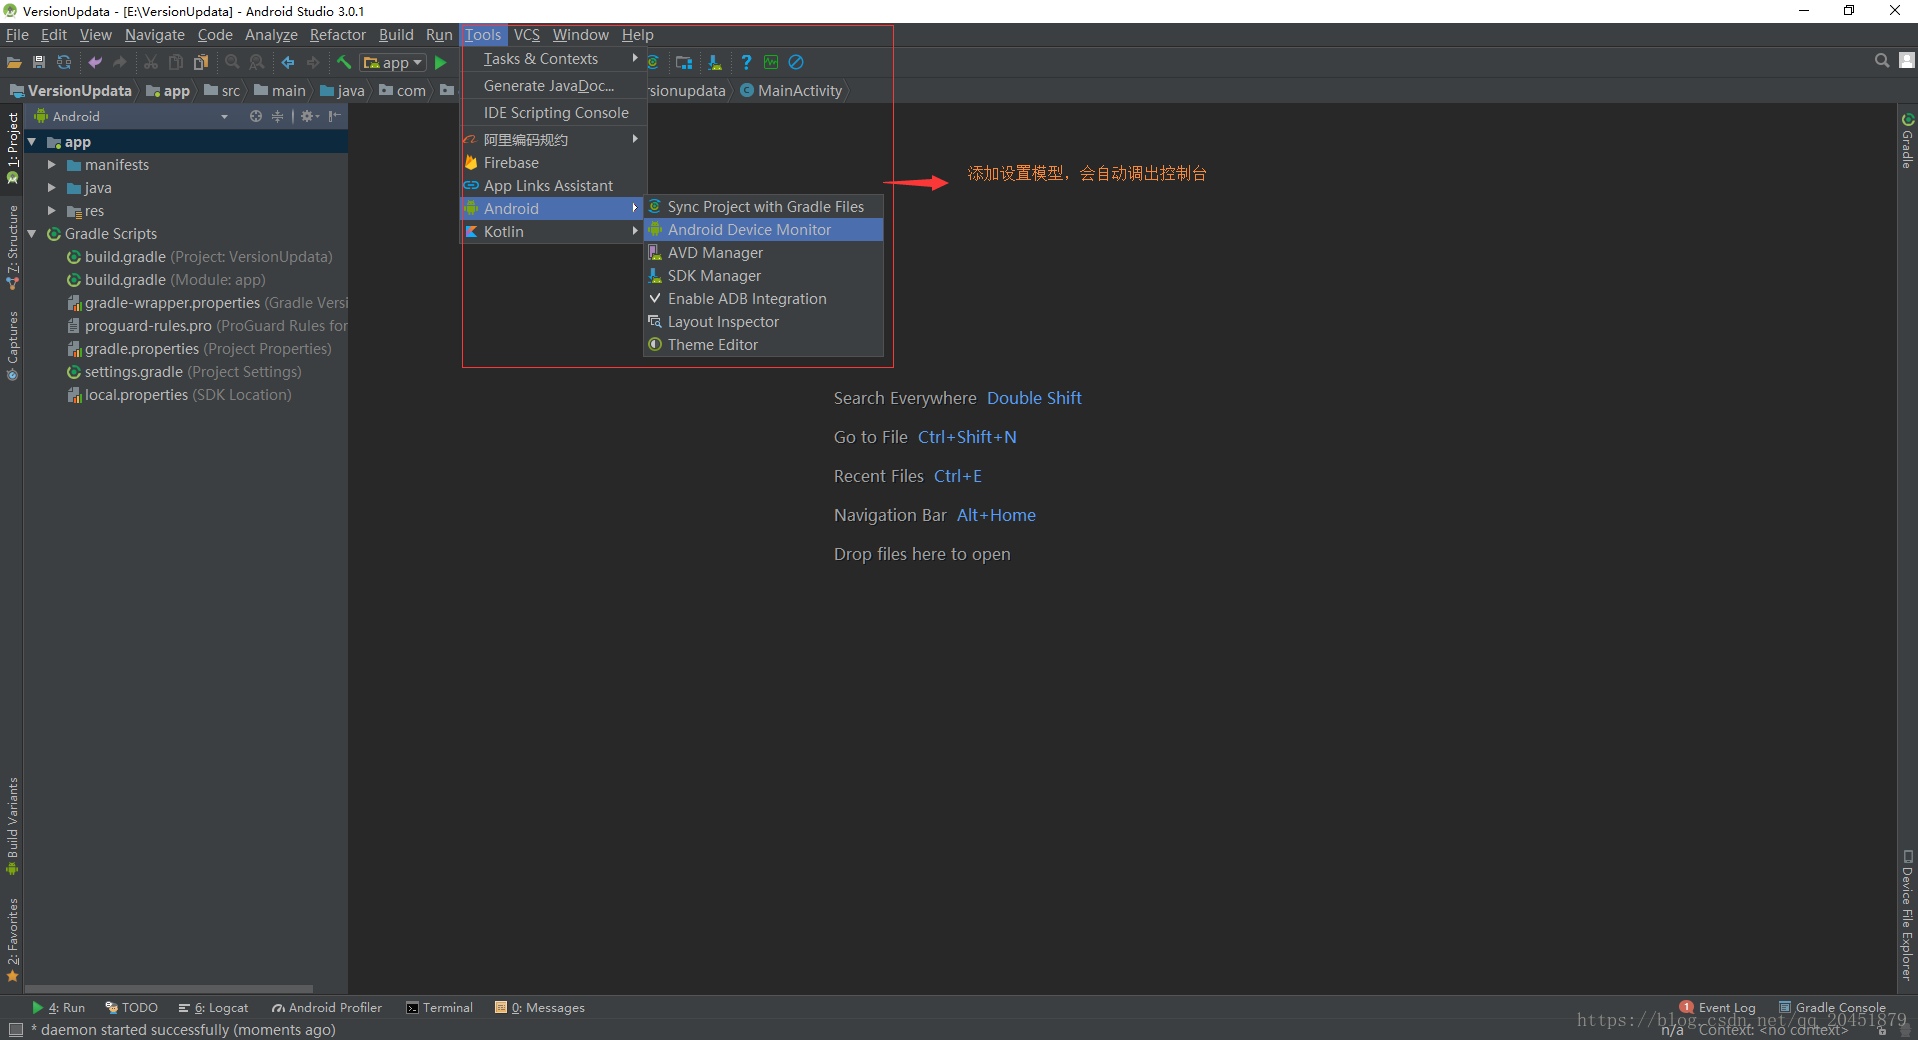Click Generate JavaDoc menu entry
Screen dimensions: 1918x1040
(x=554, y=86)
